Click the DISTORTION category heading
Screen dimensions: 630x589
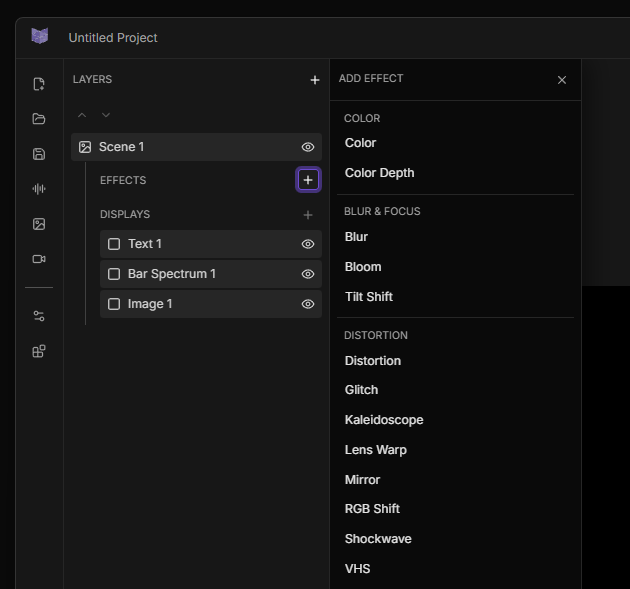click(376, 335)
